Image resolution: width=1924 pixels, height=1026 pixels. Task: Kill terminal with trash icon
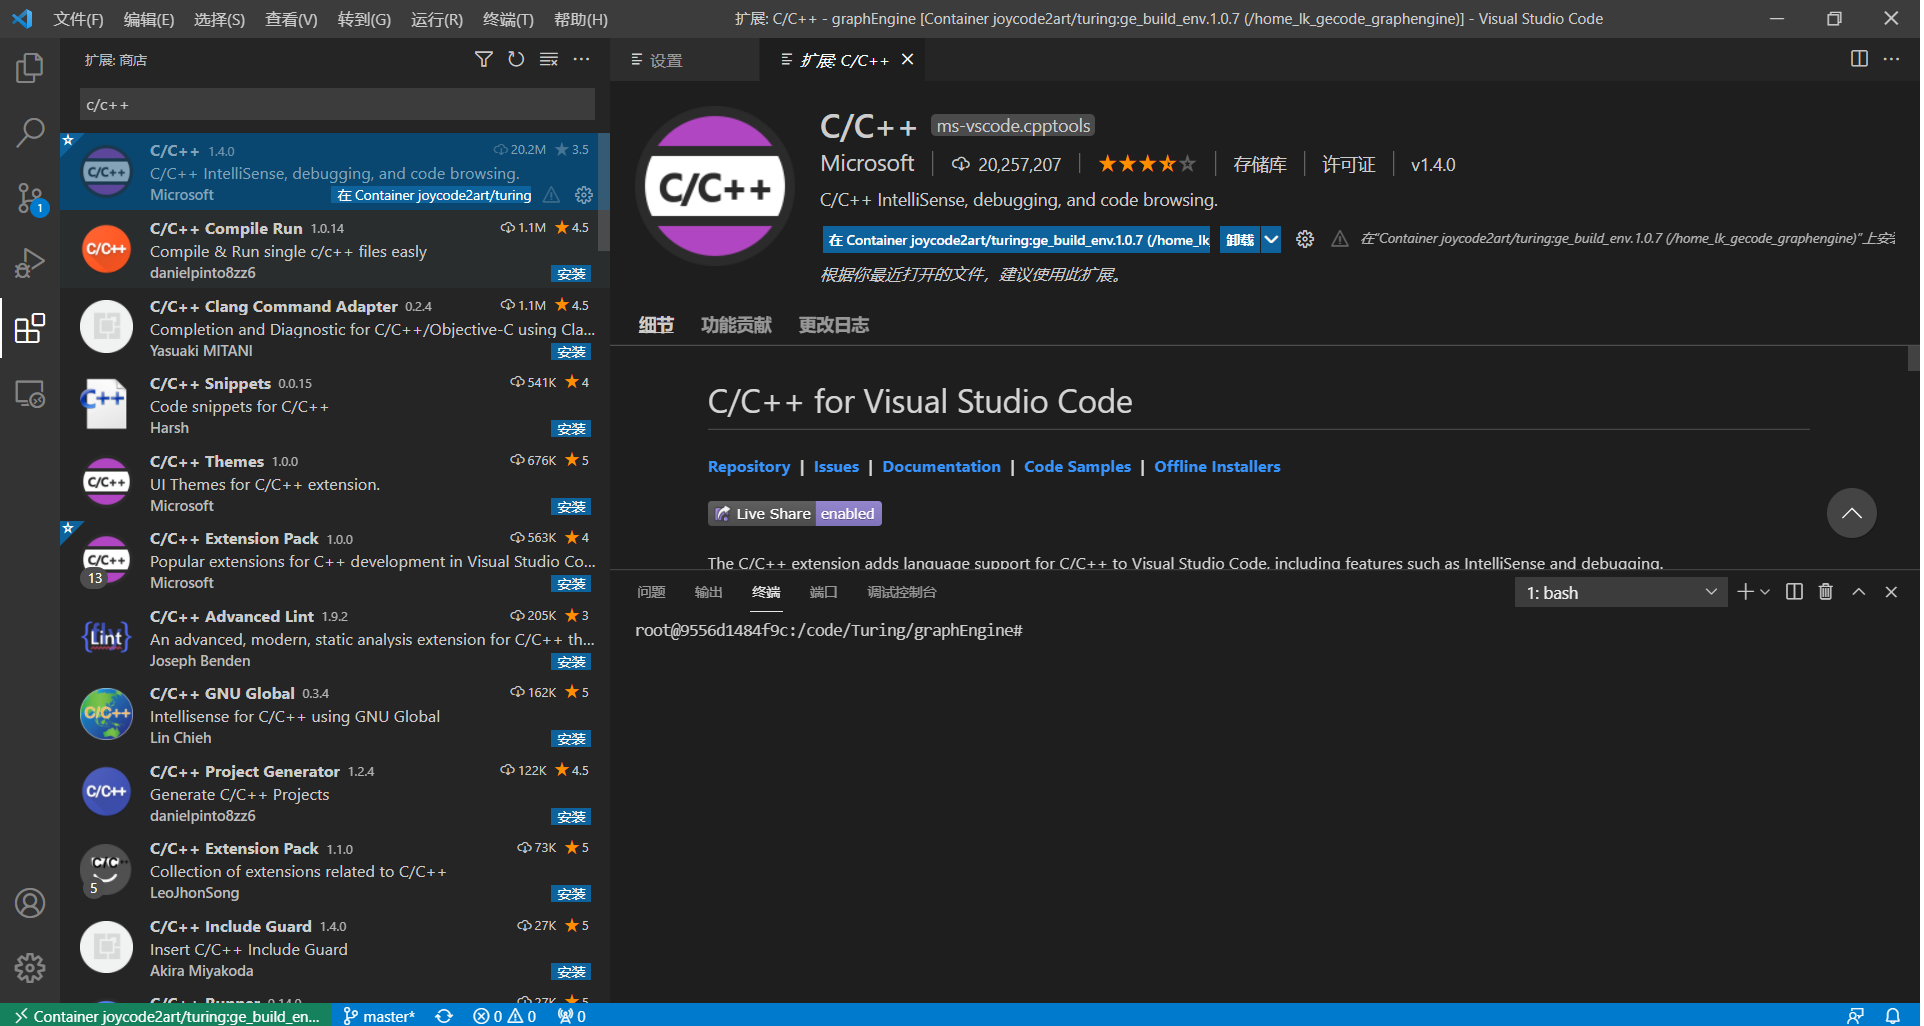point(1825,592)
